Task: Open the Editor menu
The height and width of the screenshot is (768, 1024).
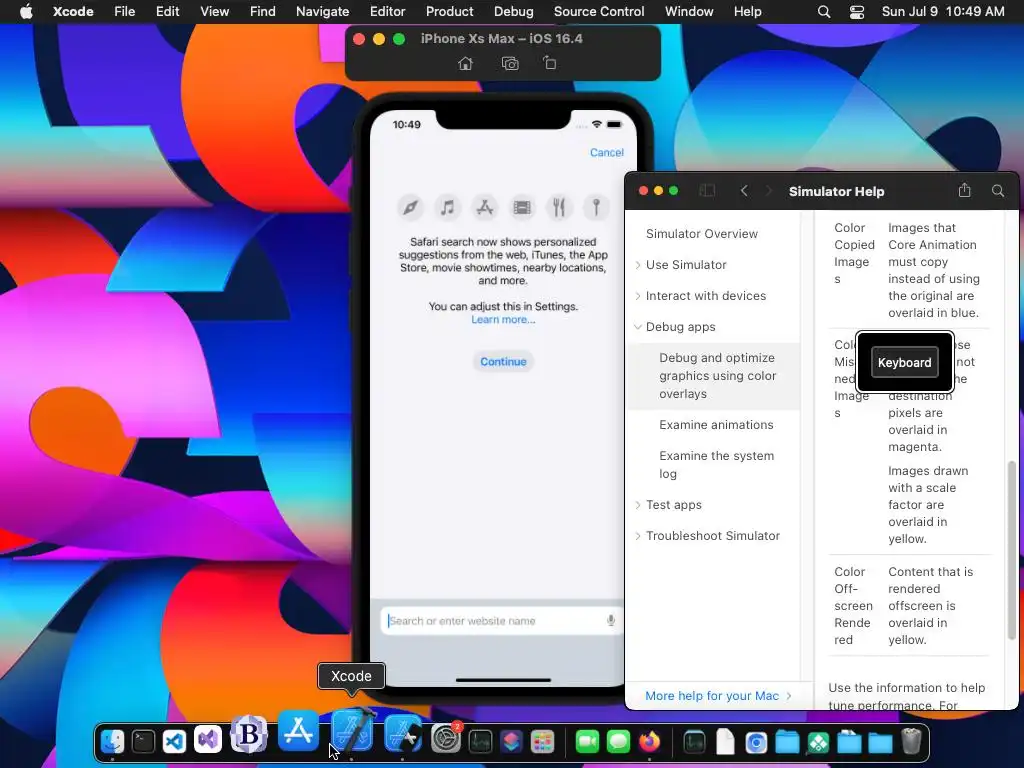Action: [387, 12]
